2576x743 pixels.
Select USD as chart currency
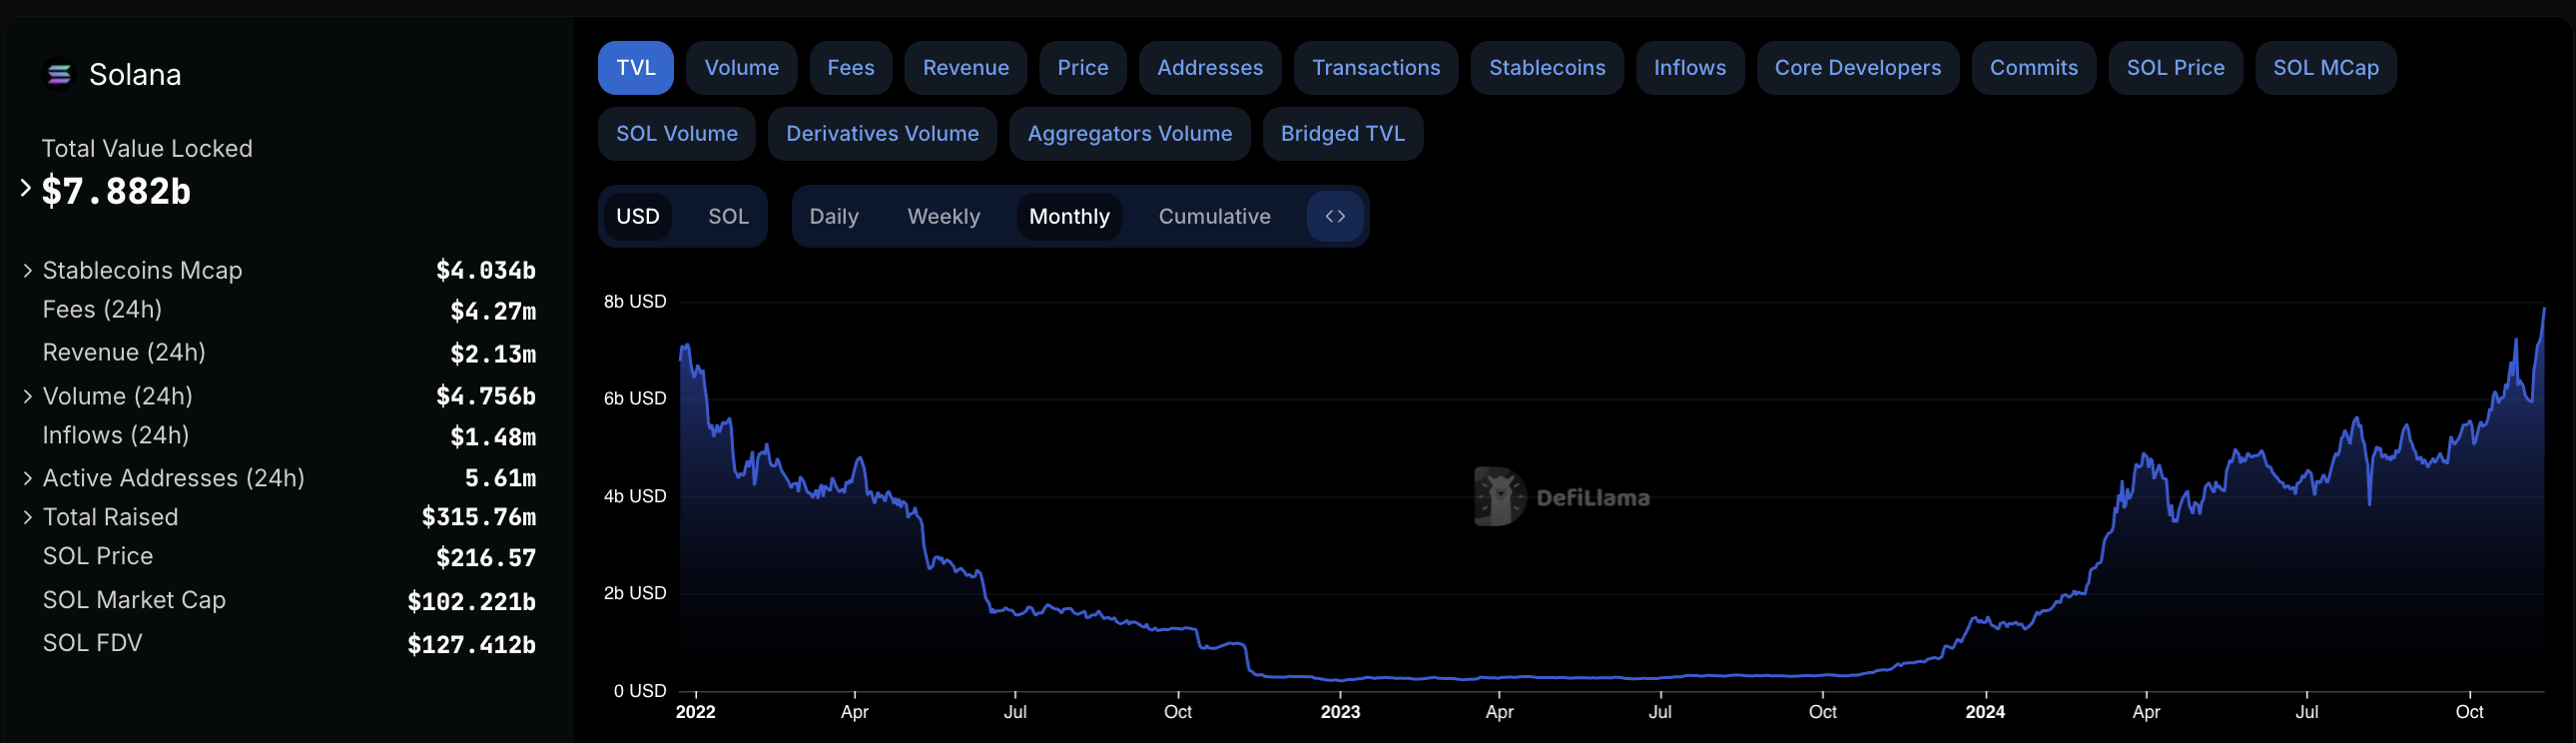tap(637, 217)
